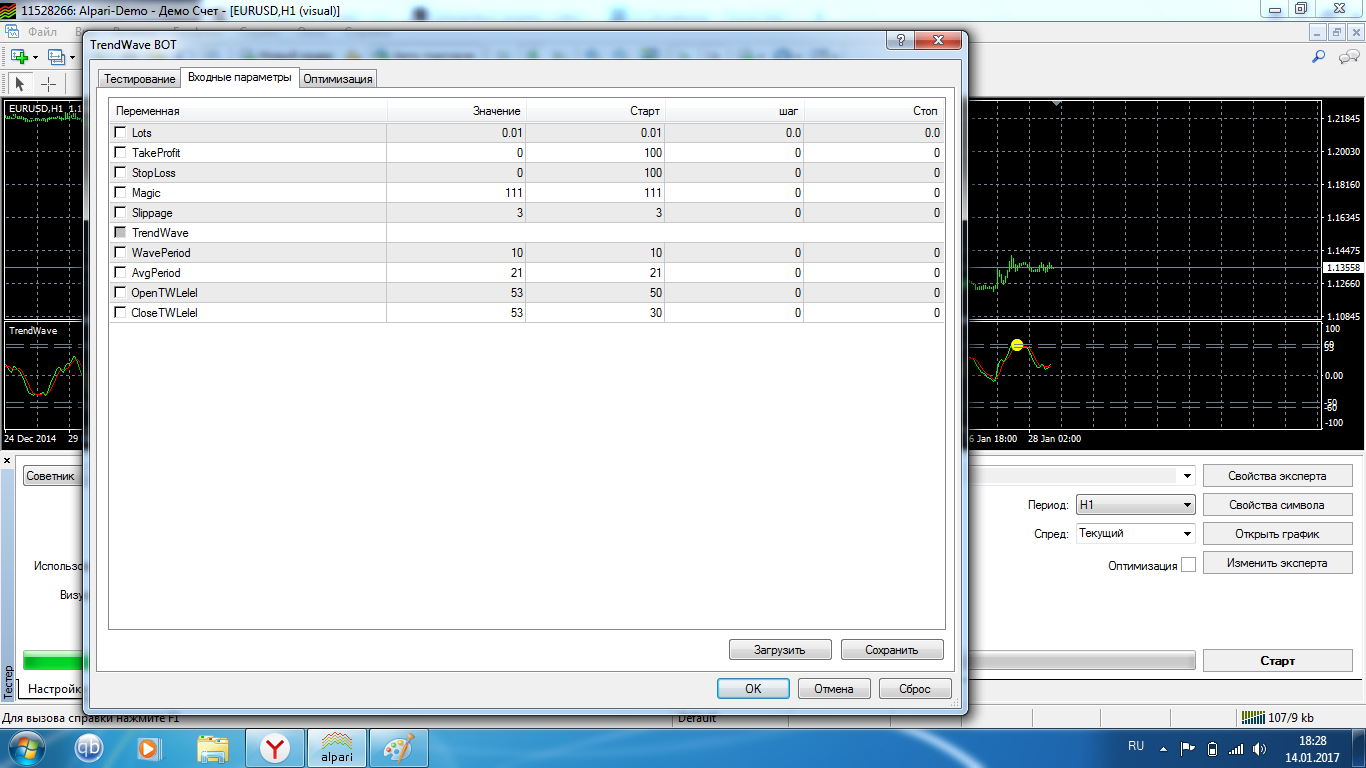Open the chat bubbles icon
Image resolution: width=1366 pixels, height=768 pixels.
tap(1347, 57)
